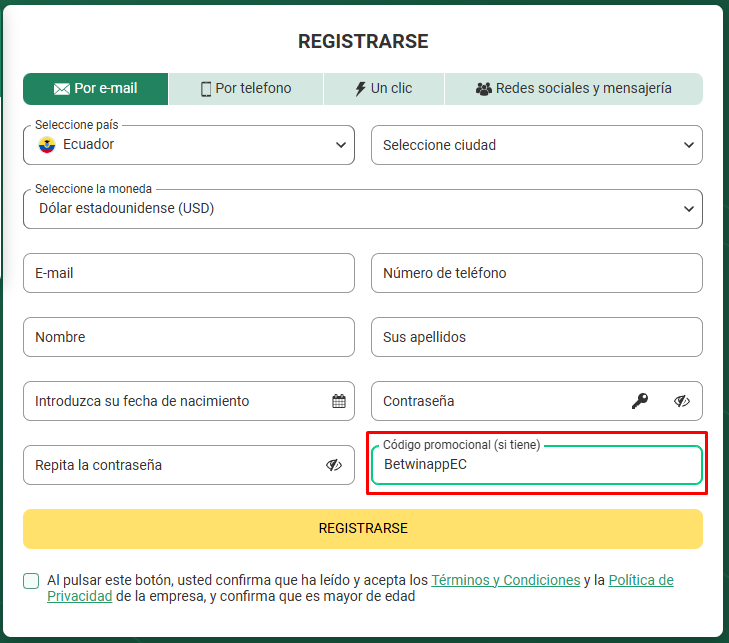Click the country dropdown chevron arrow
Image resolution: width=729 pixels, height=643 pixels.
(x=341, y=145)
